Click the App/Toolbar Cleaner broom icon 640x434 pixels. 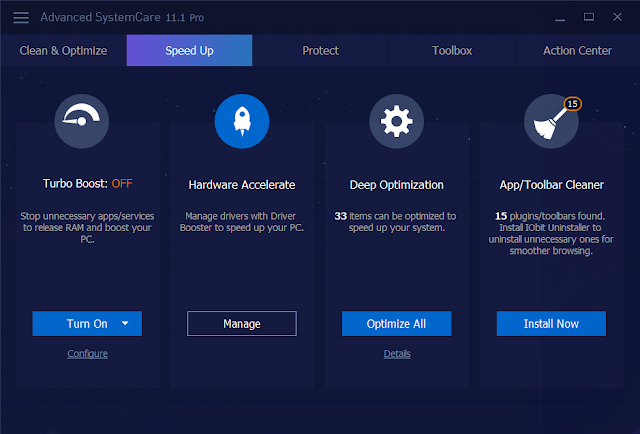551,121
